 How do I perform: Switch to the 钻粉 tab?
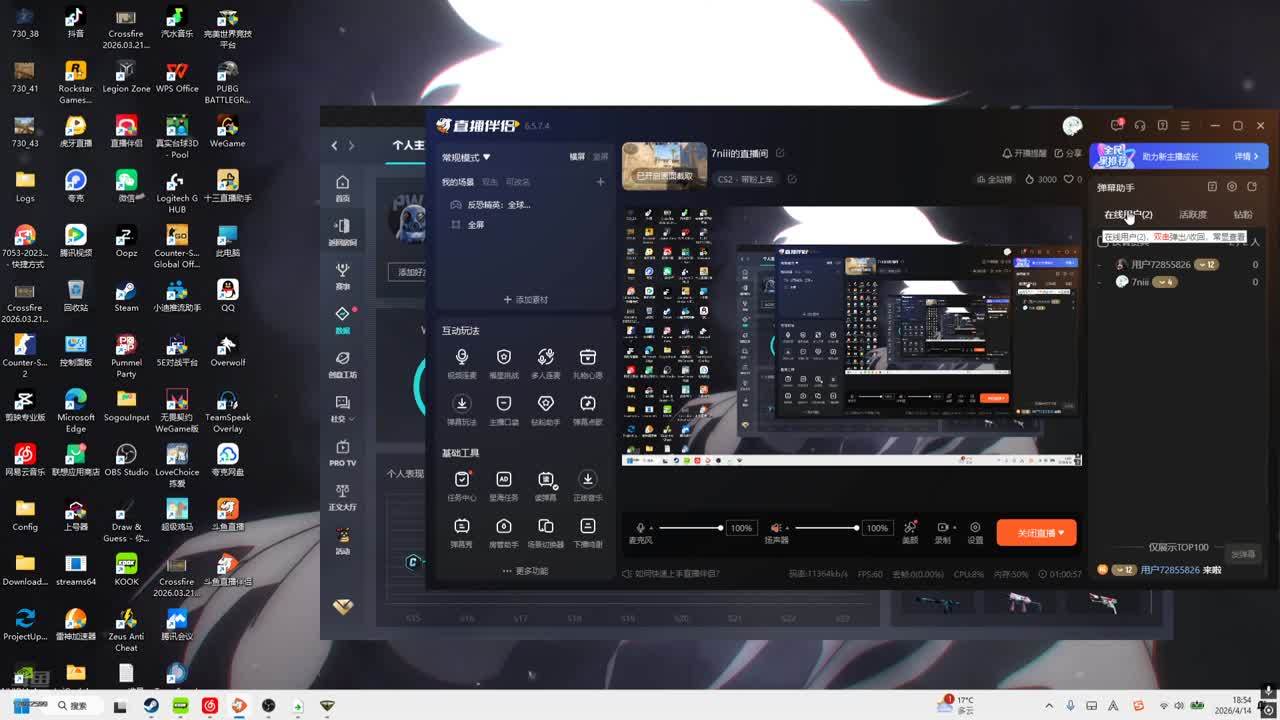tap(1242, 215)
